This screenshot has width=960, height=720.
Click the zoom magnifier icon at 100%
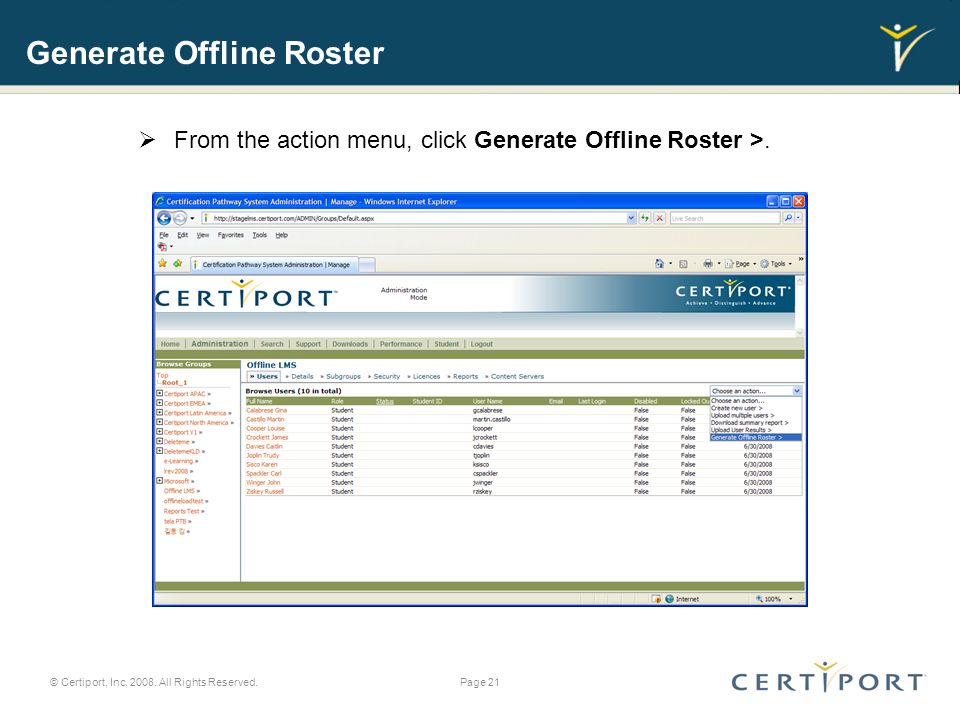tap(759, 599)
